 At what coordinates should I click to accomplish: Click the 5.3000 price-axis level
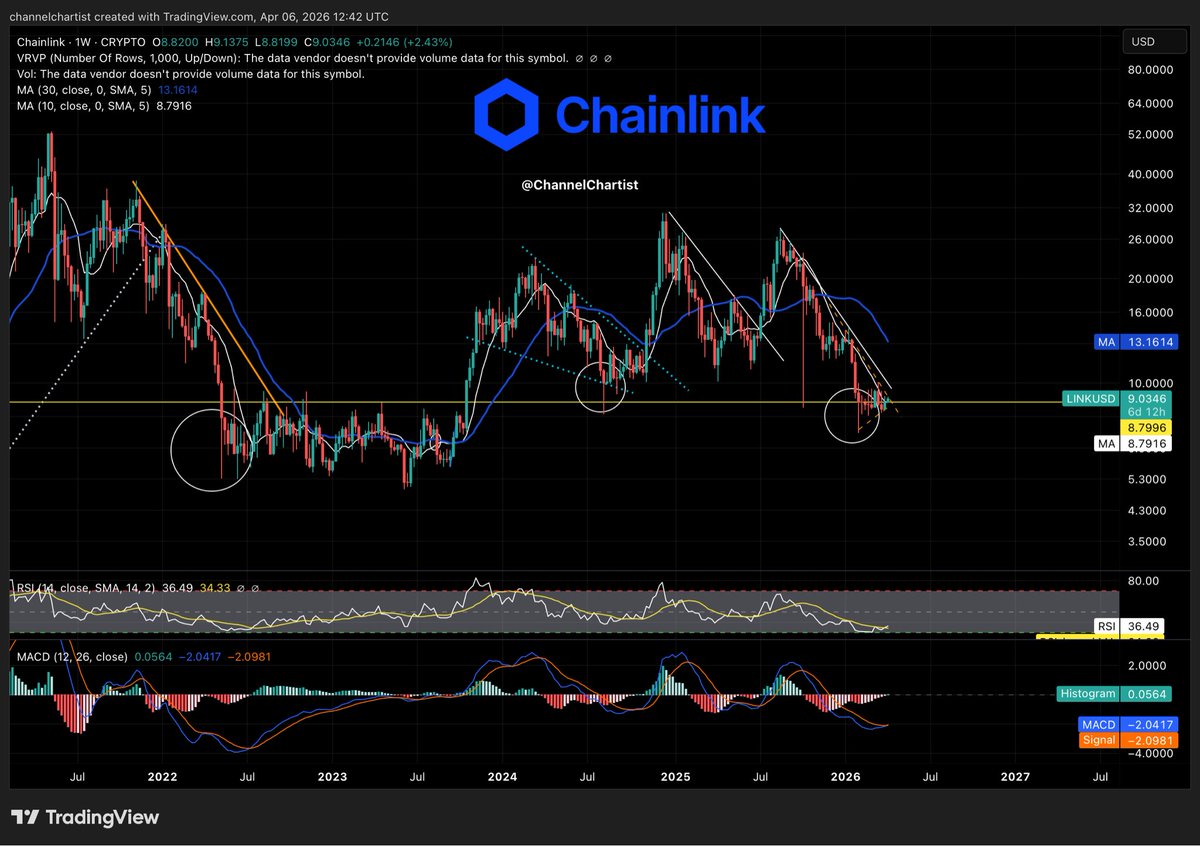pos(1149,480)
